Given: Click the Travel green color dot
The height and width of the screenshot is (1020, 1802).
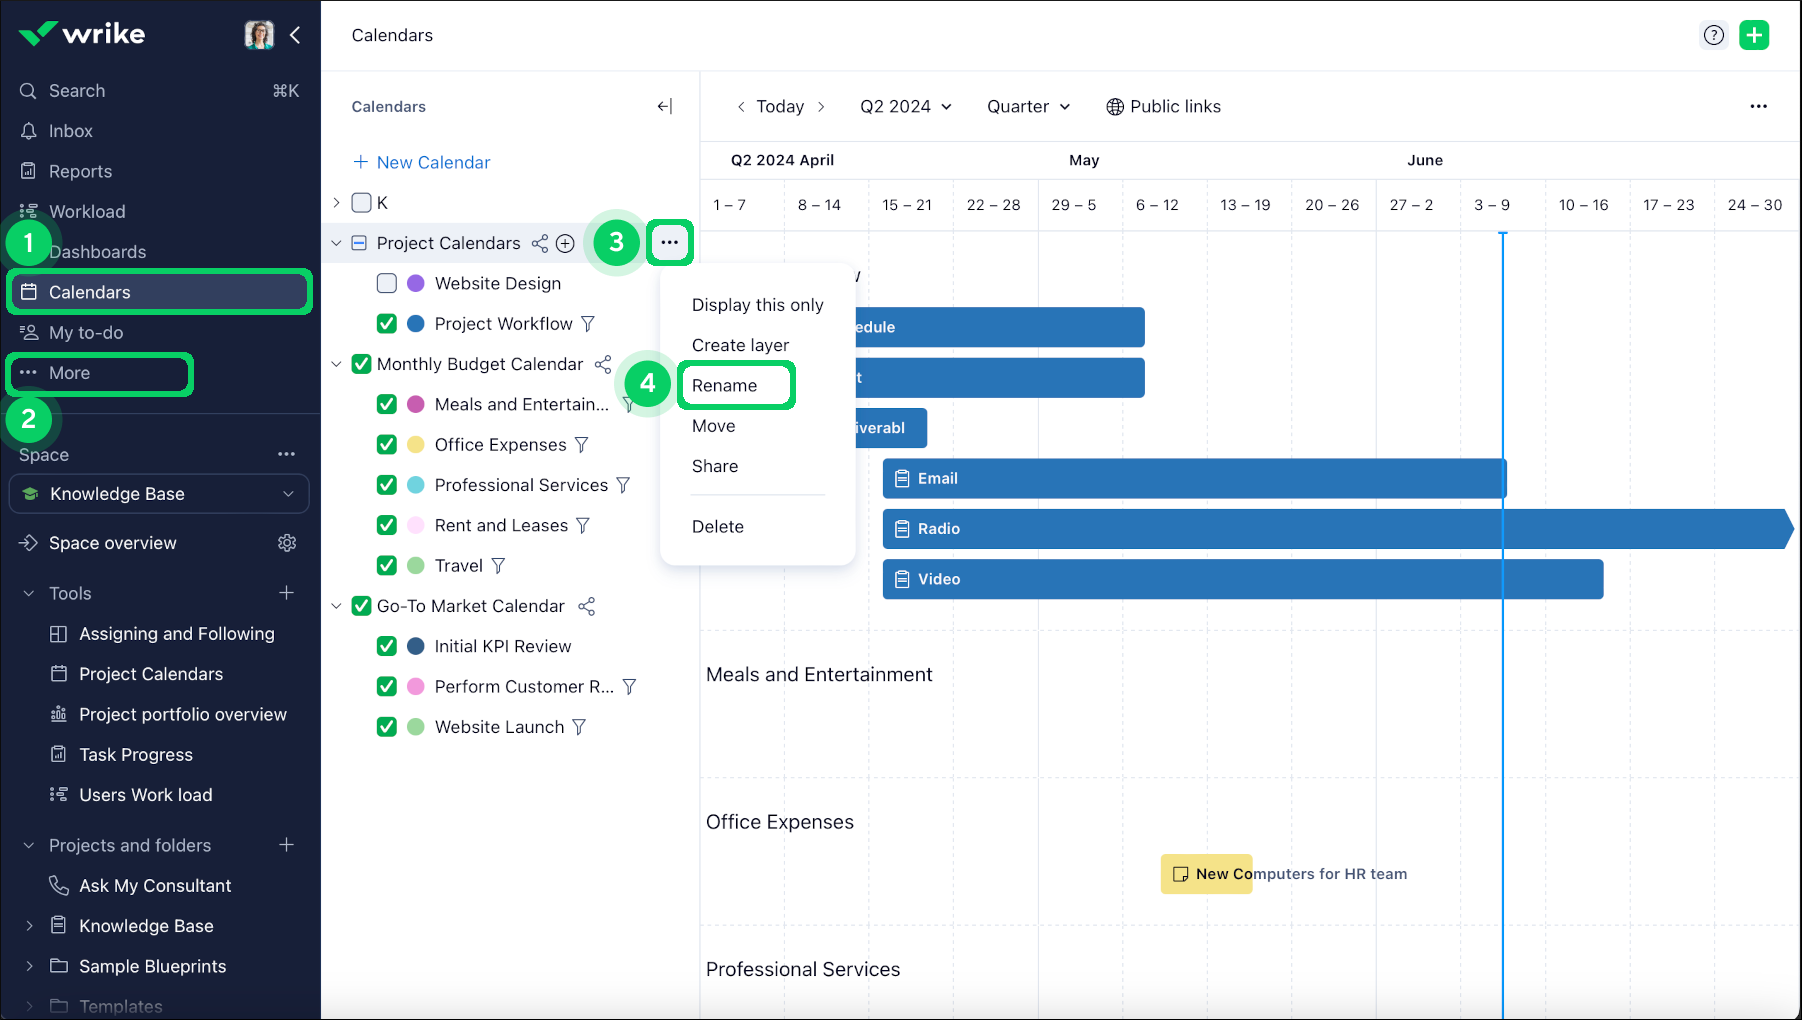Looking at the screenshot, I should pyautogui.click(x=416, y=566).
